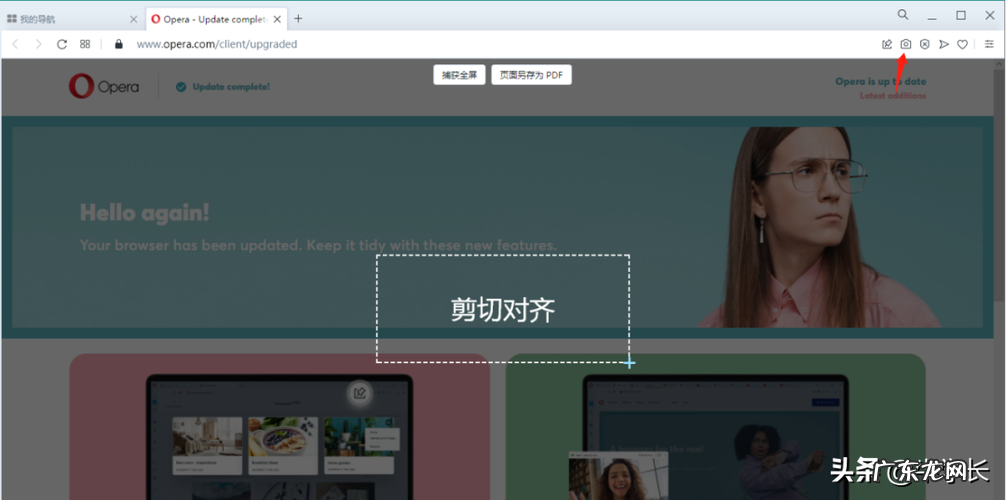Go back with the back arrow
Image resolution: width=1006 pixels, height=500 pixels.
tap(15, 44)
